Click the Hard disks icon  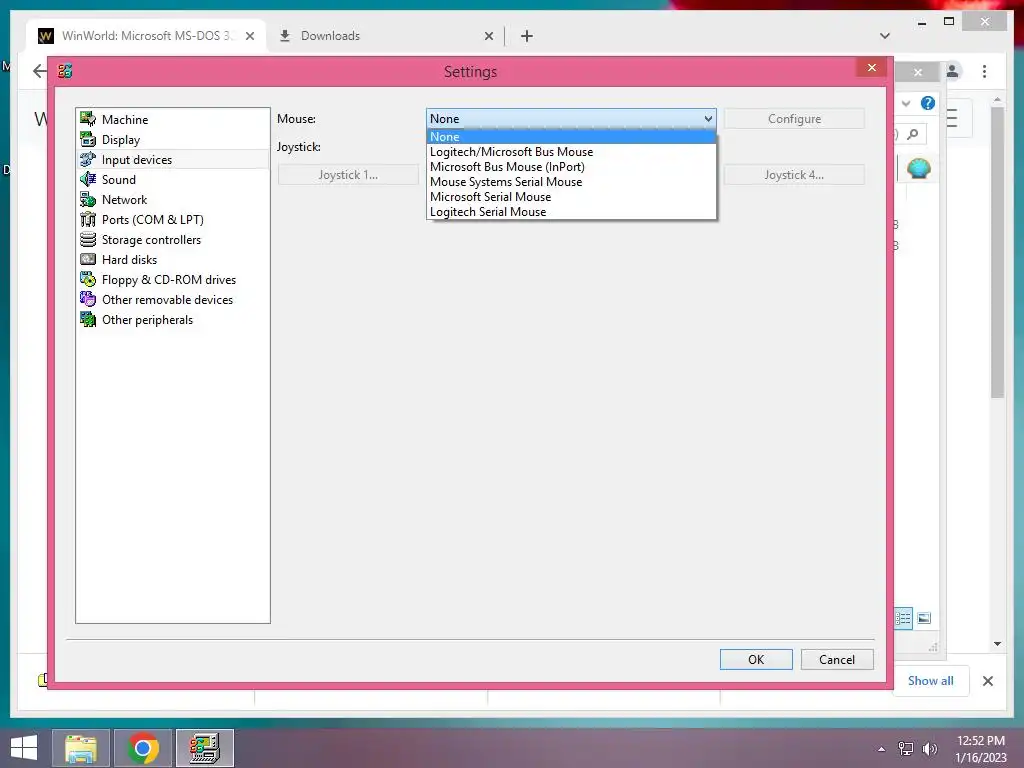[88, 259]
